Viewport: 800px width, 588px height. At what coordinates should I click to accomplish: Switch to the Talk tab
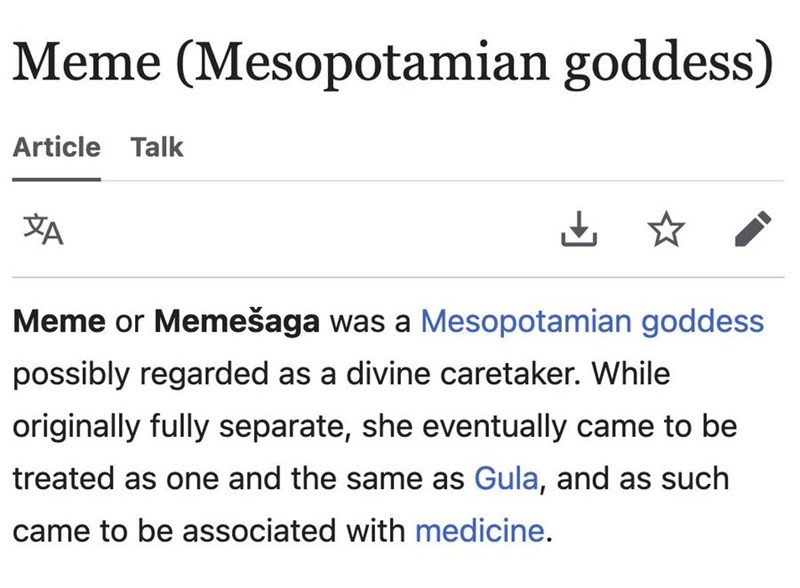tap(155, 147)
